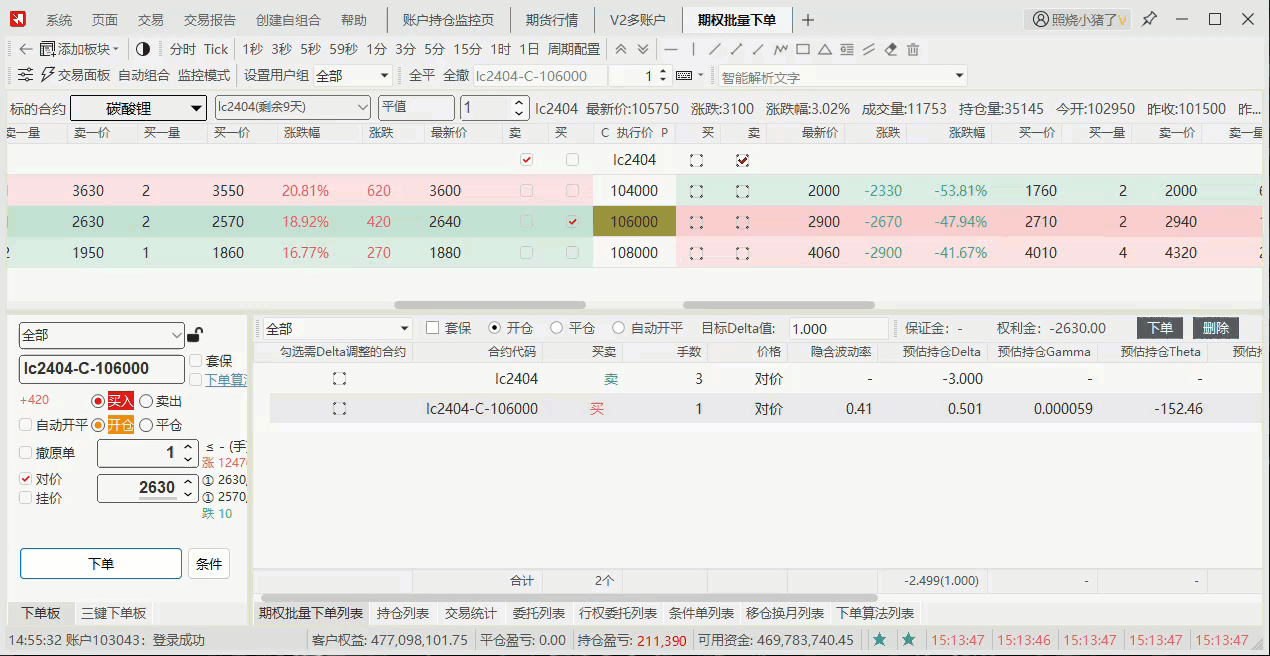Enable the 套保 checkbox
The height and width of the screenshot is (656, 1270).
[196, 362]
